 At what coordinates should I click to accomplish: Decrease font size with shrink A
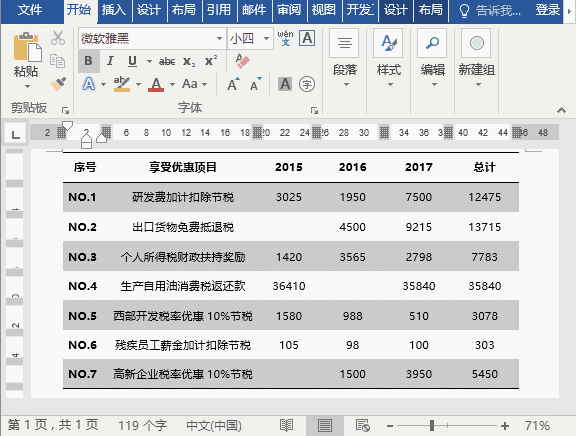click(x=256, y=84)
